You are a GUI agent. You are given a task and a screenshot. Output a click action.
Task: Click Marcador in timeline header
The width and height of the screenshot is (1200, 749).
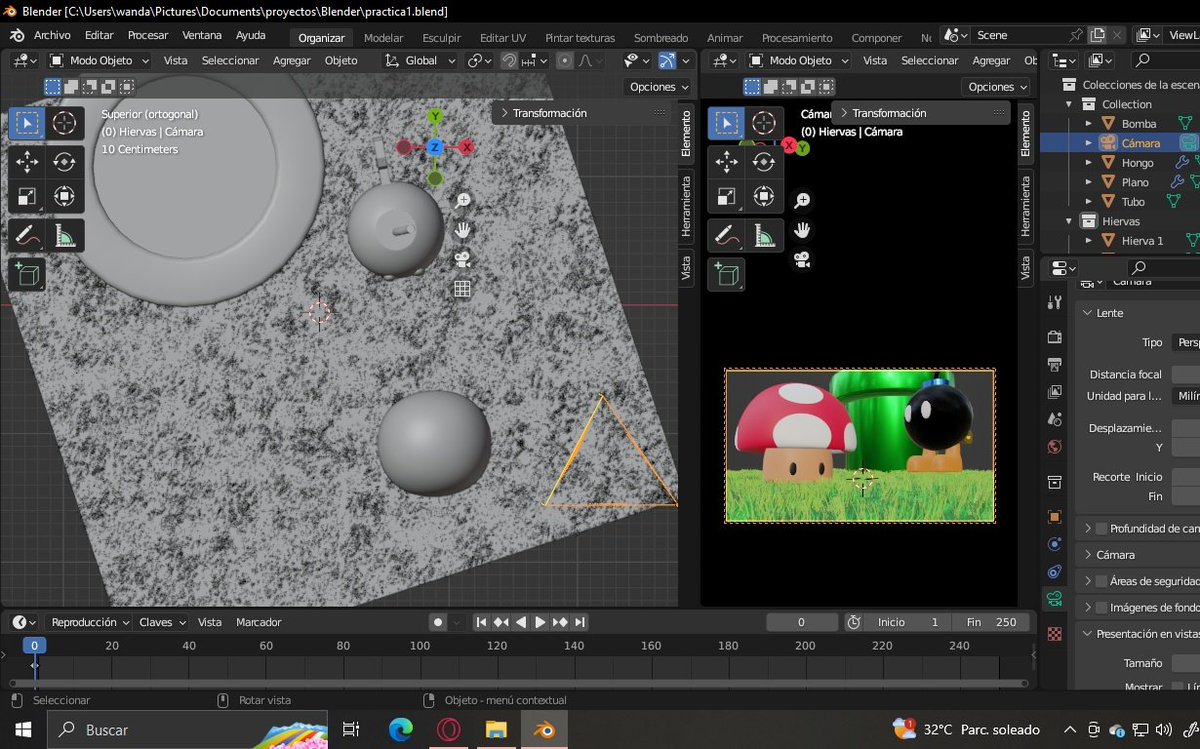point(259,622)
